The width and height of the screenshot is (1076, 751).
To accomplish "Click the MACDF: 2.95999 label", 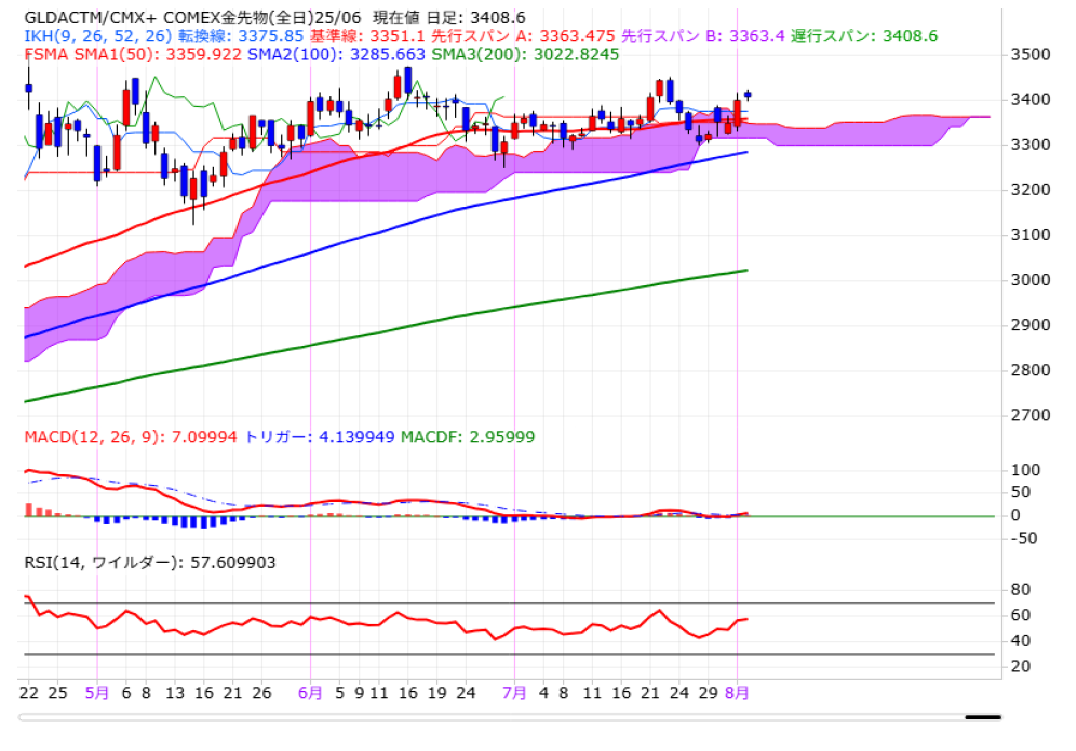I will coord(468,437).
